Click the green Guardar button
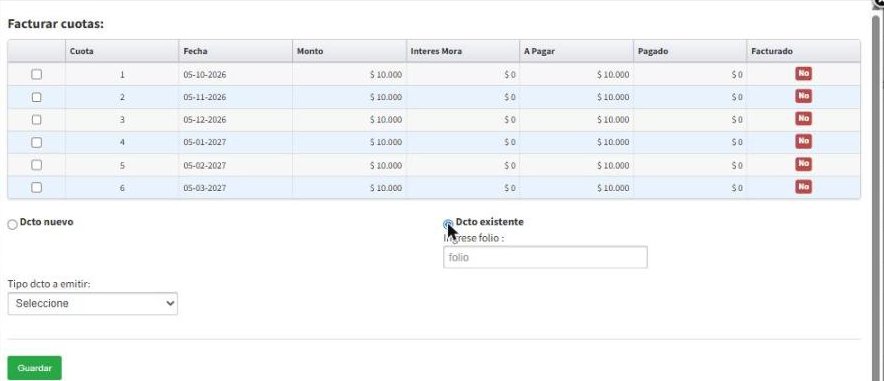Viewport: 884px width, 381px height. click(x=34, y=368)
